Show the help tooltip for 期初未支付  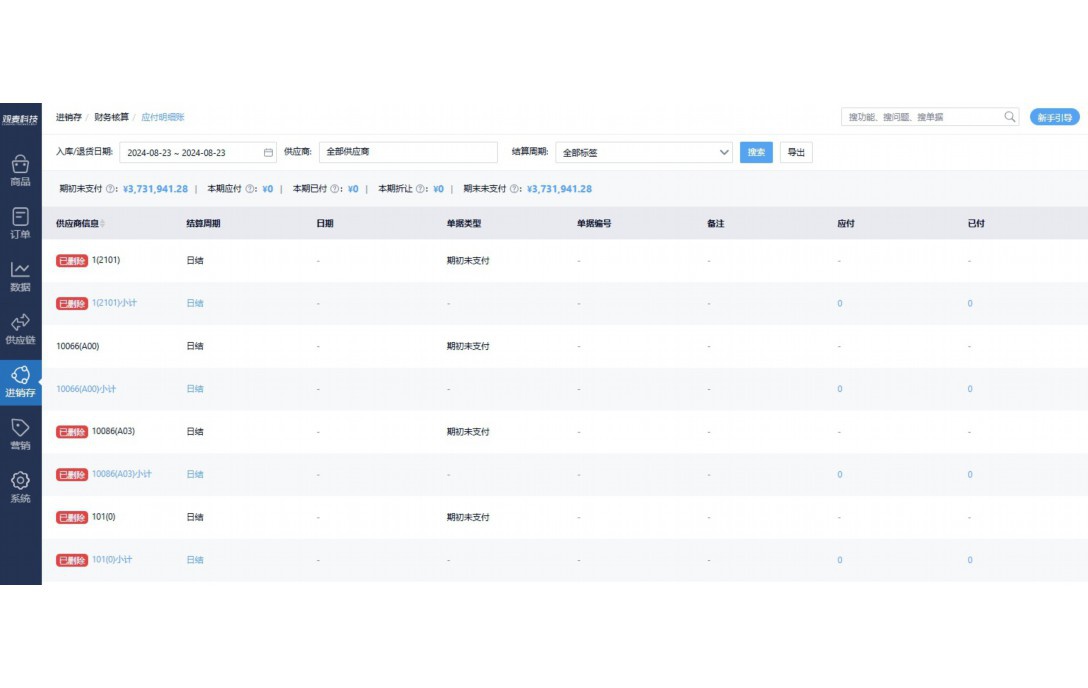pos(111,189)
